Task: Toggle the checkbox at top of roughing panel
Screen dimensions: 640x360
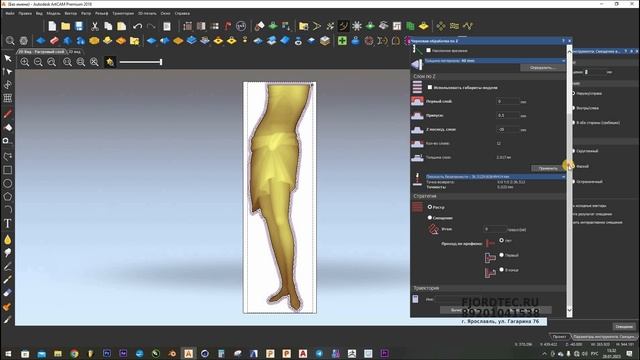Action: tap(428, 50)
